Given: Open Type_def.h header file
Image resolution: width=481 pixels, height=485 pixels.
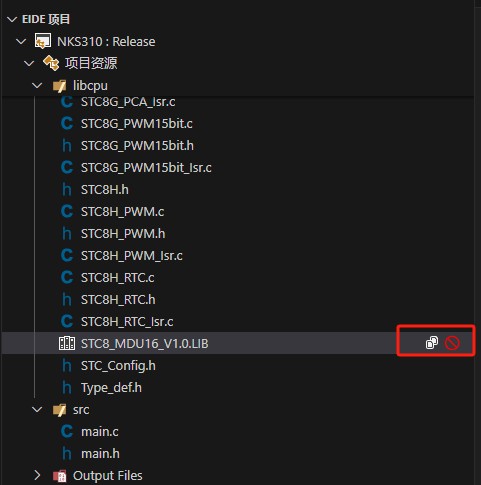Looking at the screenshot, I should (x=111, y=388).
